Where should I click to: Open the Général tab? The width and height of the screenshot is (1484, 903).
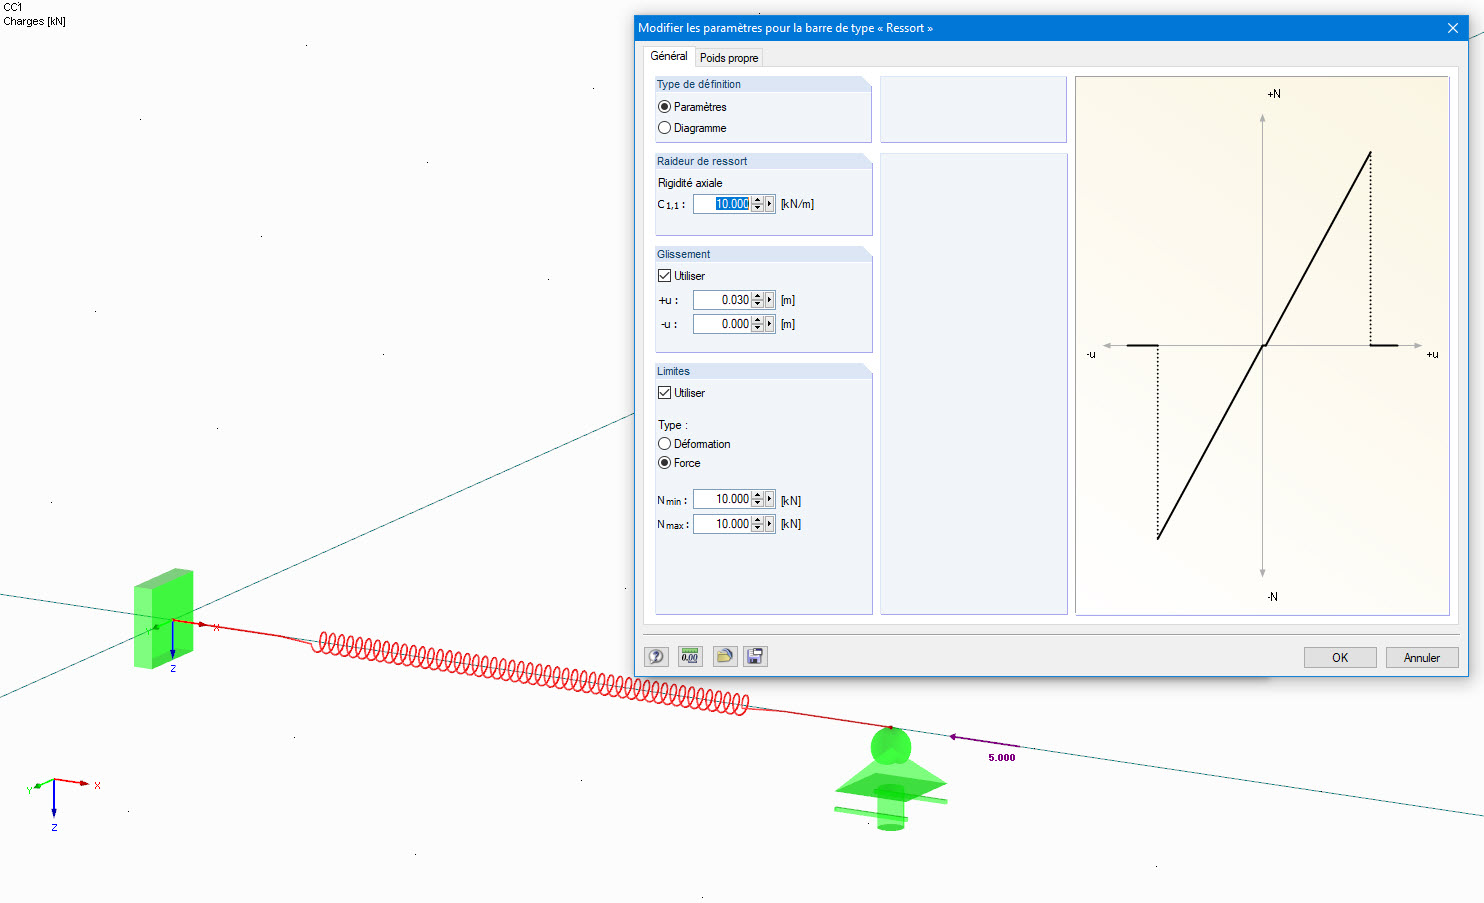[668, 56]
